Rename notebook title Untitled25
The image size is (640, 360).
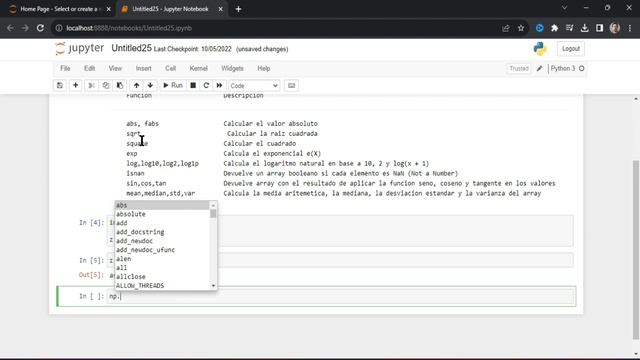pos(131,48)
